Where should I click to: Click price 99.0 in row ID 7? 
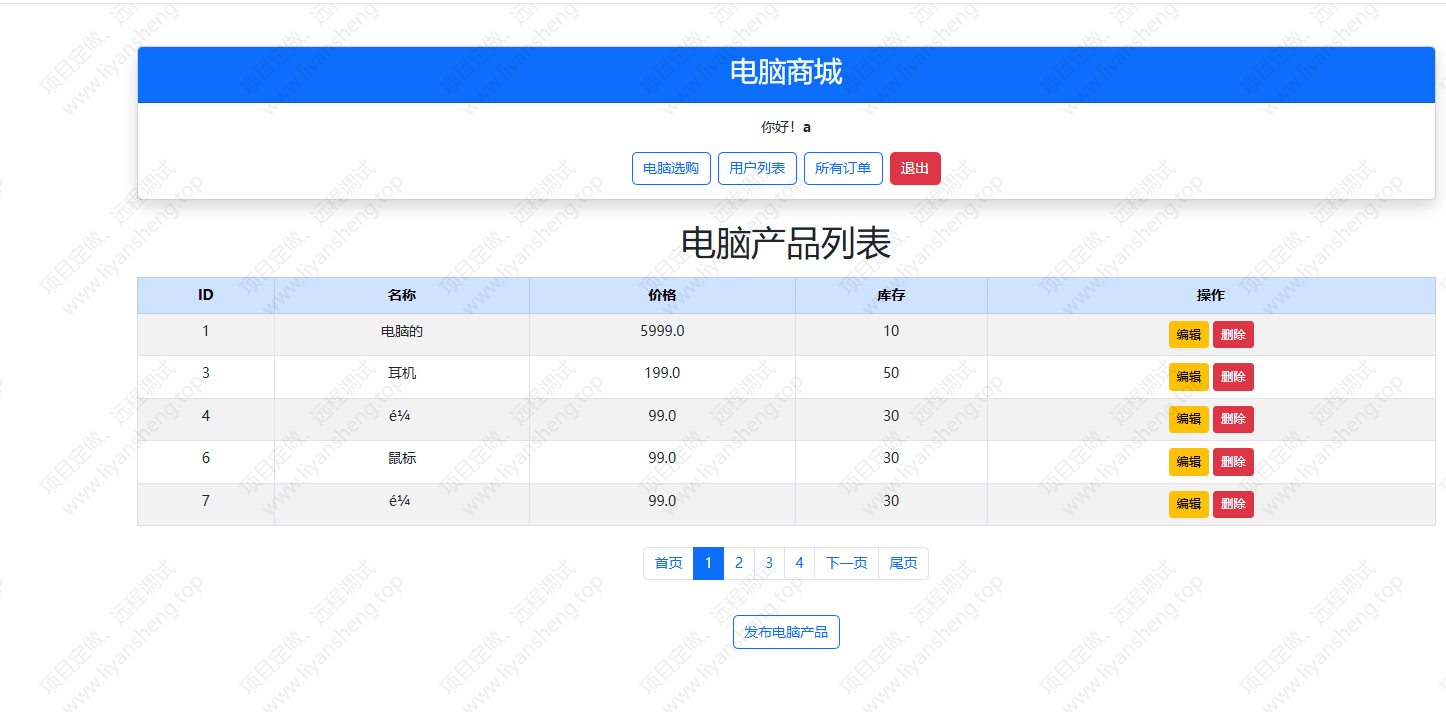pos(662,501)
